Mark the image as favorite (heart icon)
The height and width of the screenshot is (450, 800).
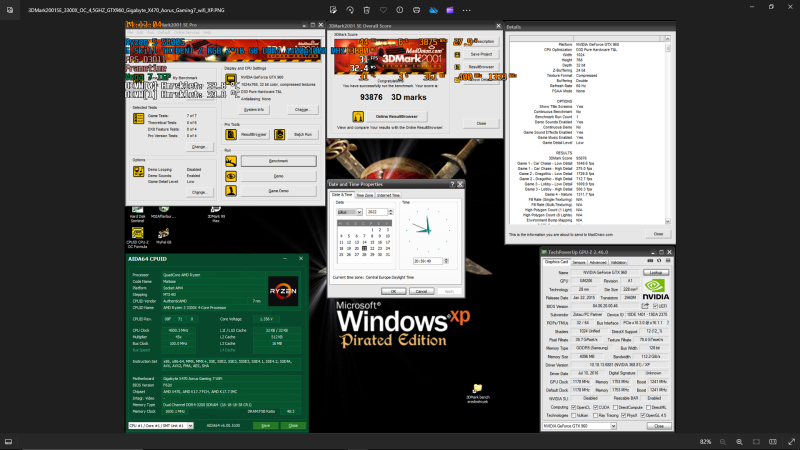pyautogui.click(x=383, y=10)
